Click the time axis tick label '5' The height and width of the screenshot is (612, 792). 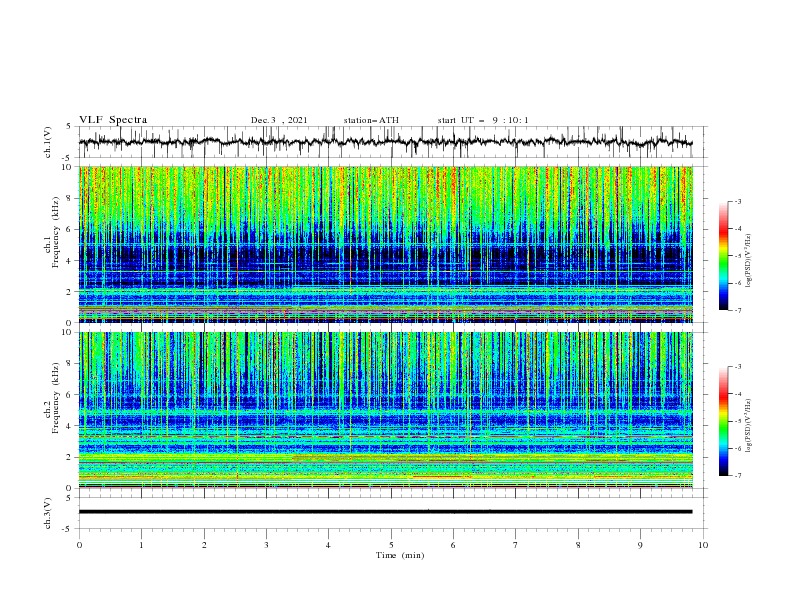391,545
